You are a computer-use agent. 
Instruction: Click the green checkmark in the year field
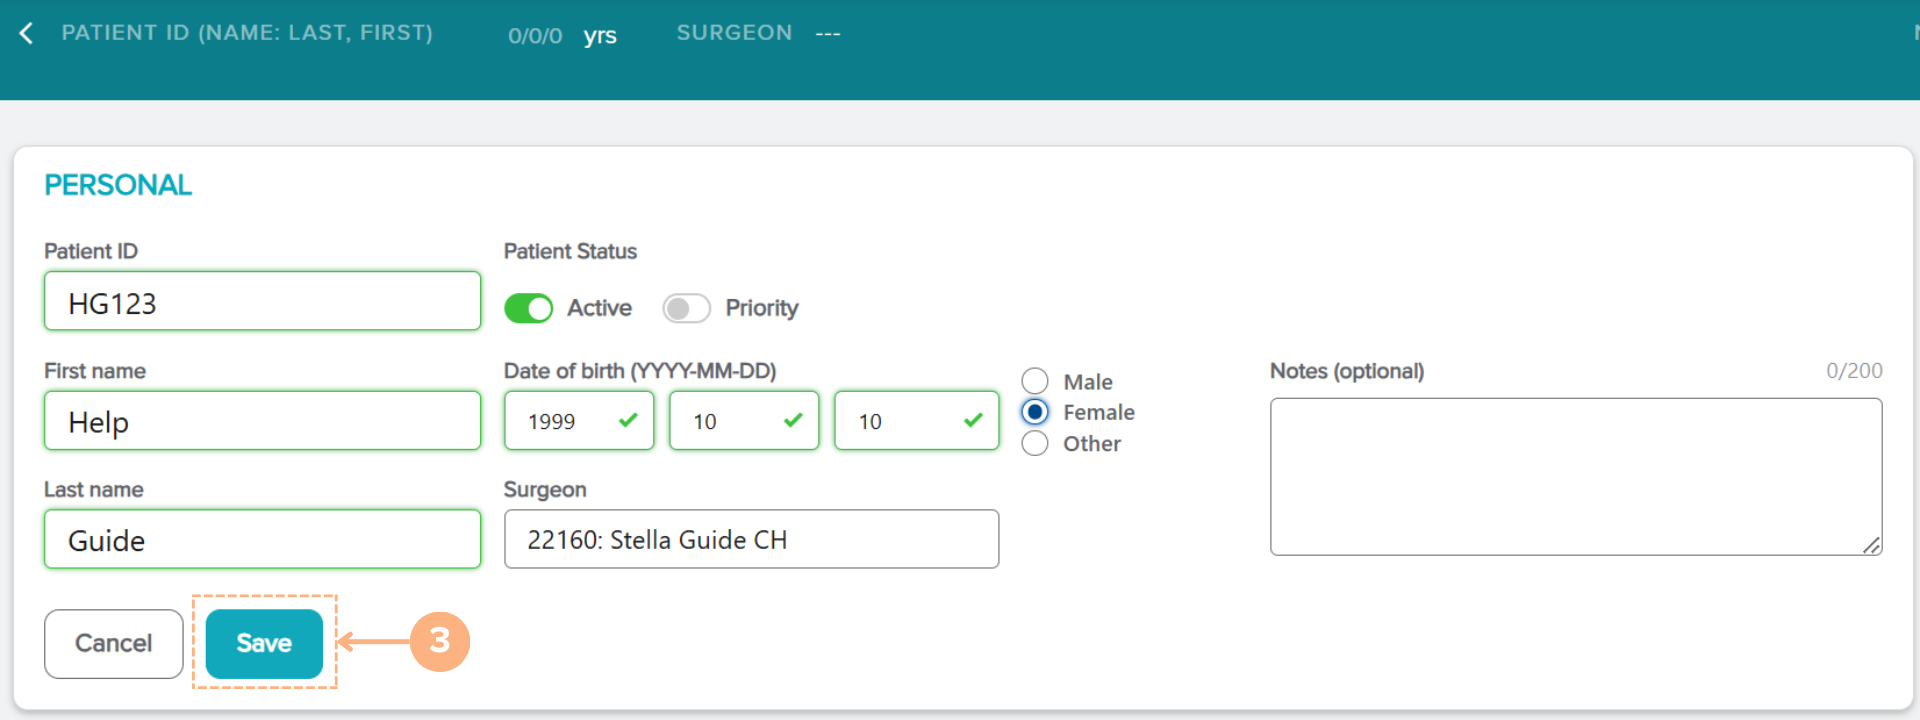coord(628,420)
